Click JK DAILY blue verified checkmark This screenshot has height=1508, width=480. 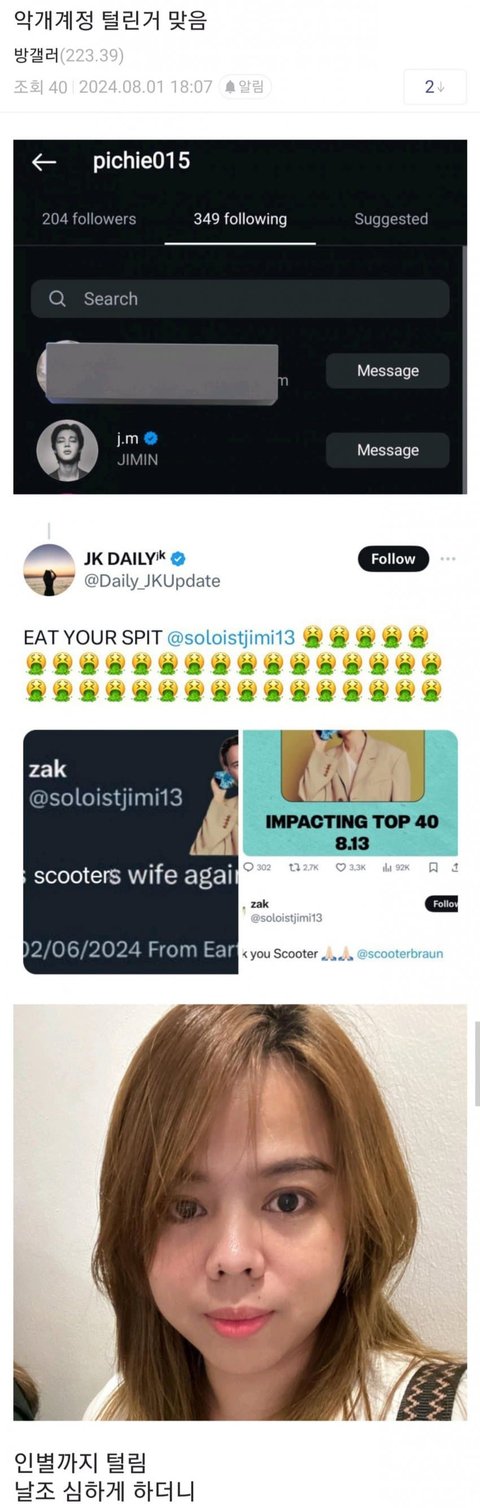176,558
